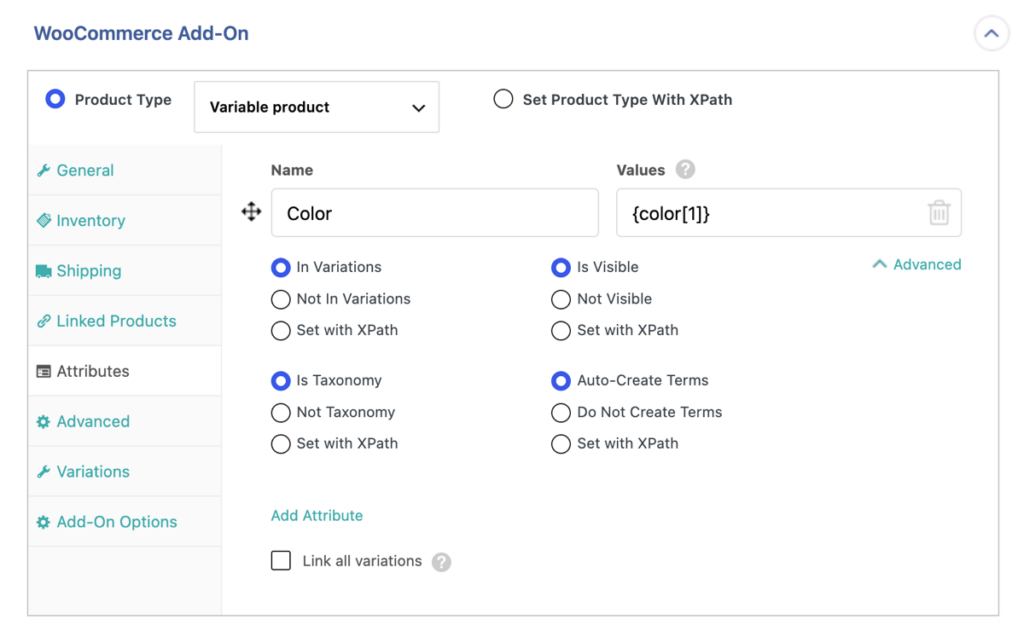Select Auto-Create Terms option
Screen dimensions: 1024x631
pos(561,381)
